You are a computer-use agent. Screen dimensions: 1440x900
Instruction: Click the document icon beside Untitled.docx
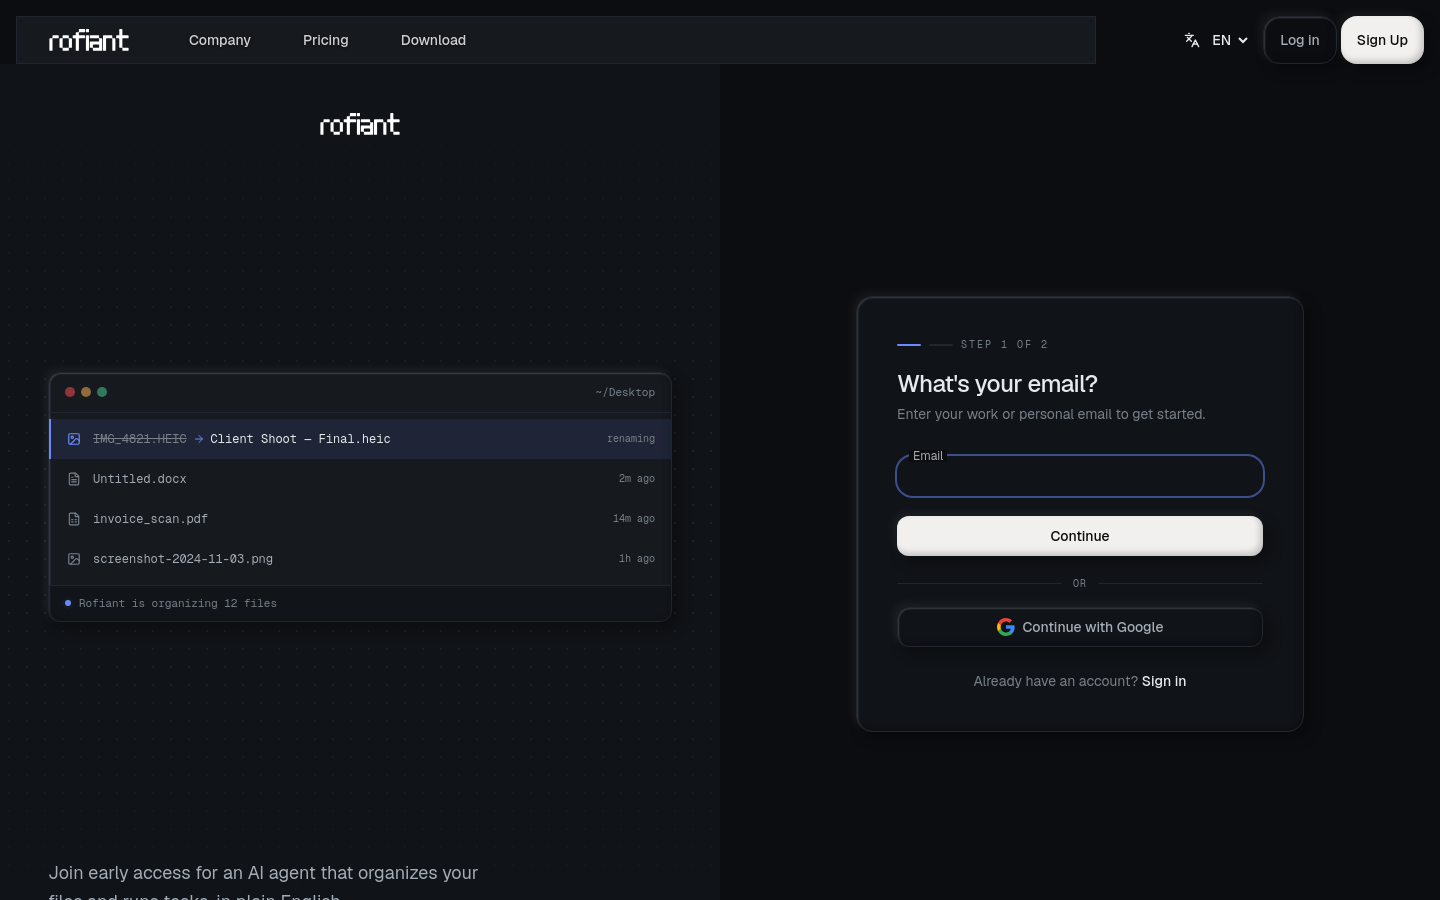pyautogui.click(x=74, y=479)
